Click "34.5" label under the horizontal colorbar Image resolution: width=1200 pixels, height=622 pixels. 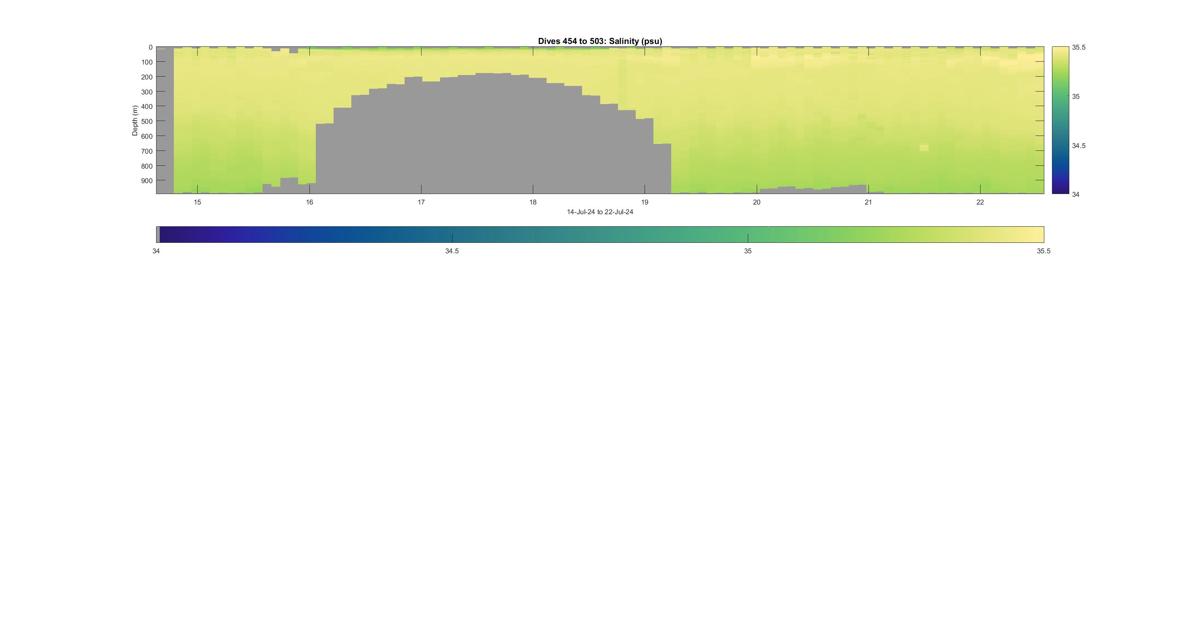pyautogui.click(x=452, y=251)
